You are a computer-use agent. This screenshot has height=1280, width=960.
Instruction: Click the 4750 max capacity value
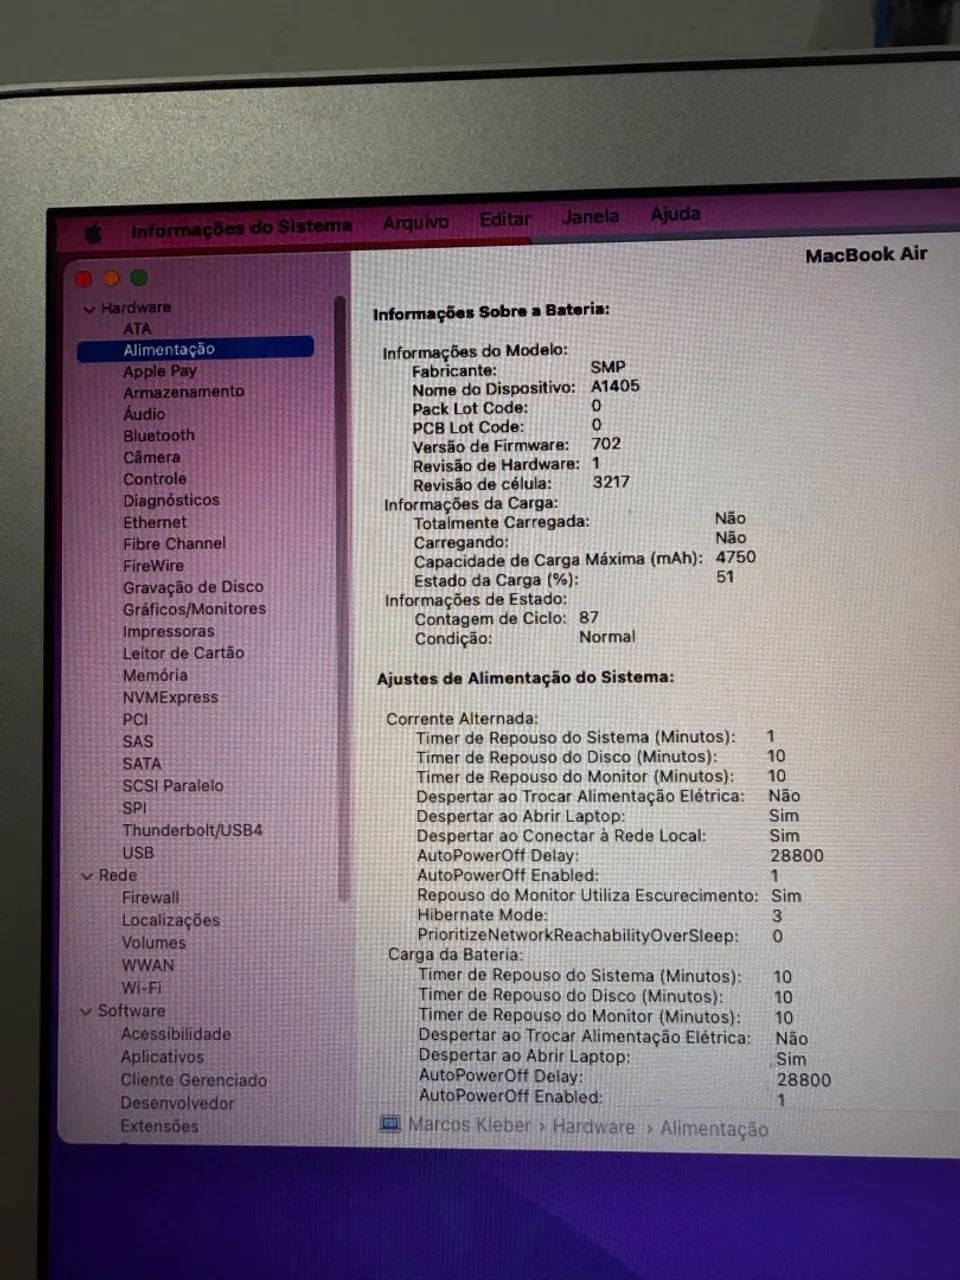(735, 557)
